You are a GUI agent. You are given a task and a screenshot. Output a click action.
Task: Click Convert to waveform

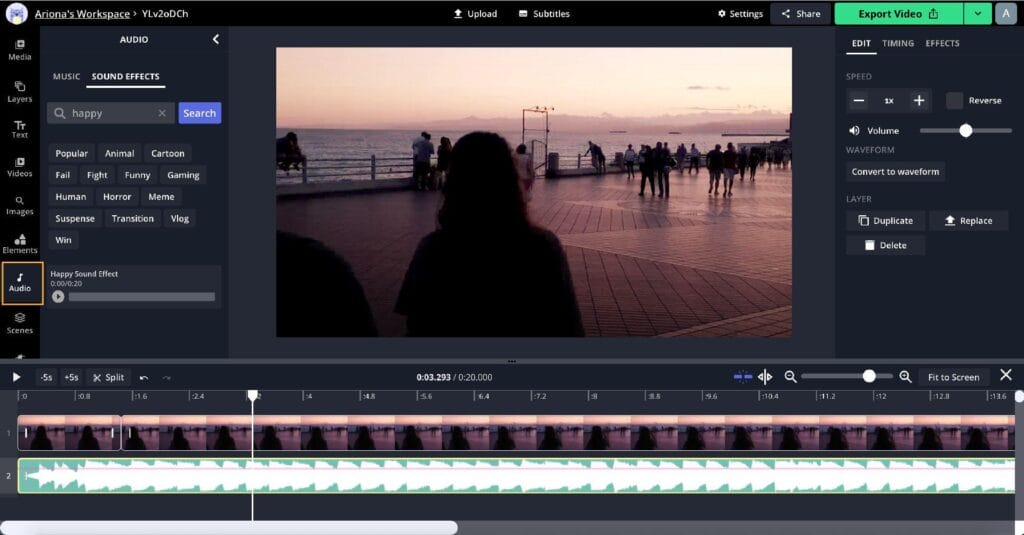pos(895,172)
